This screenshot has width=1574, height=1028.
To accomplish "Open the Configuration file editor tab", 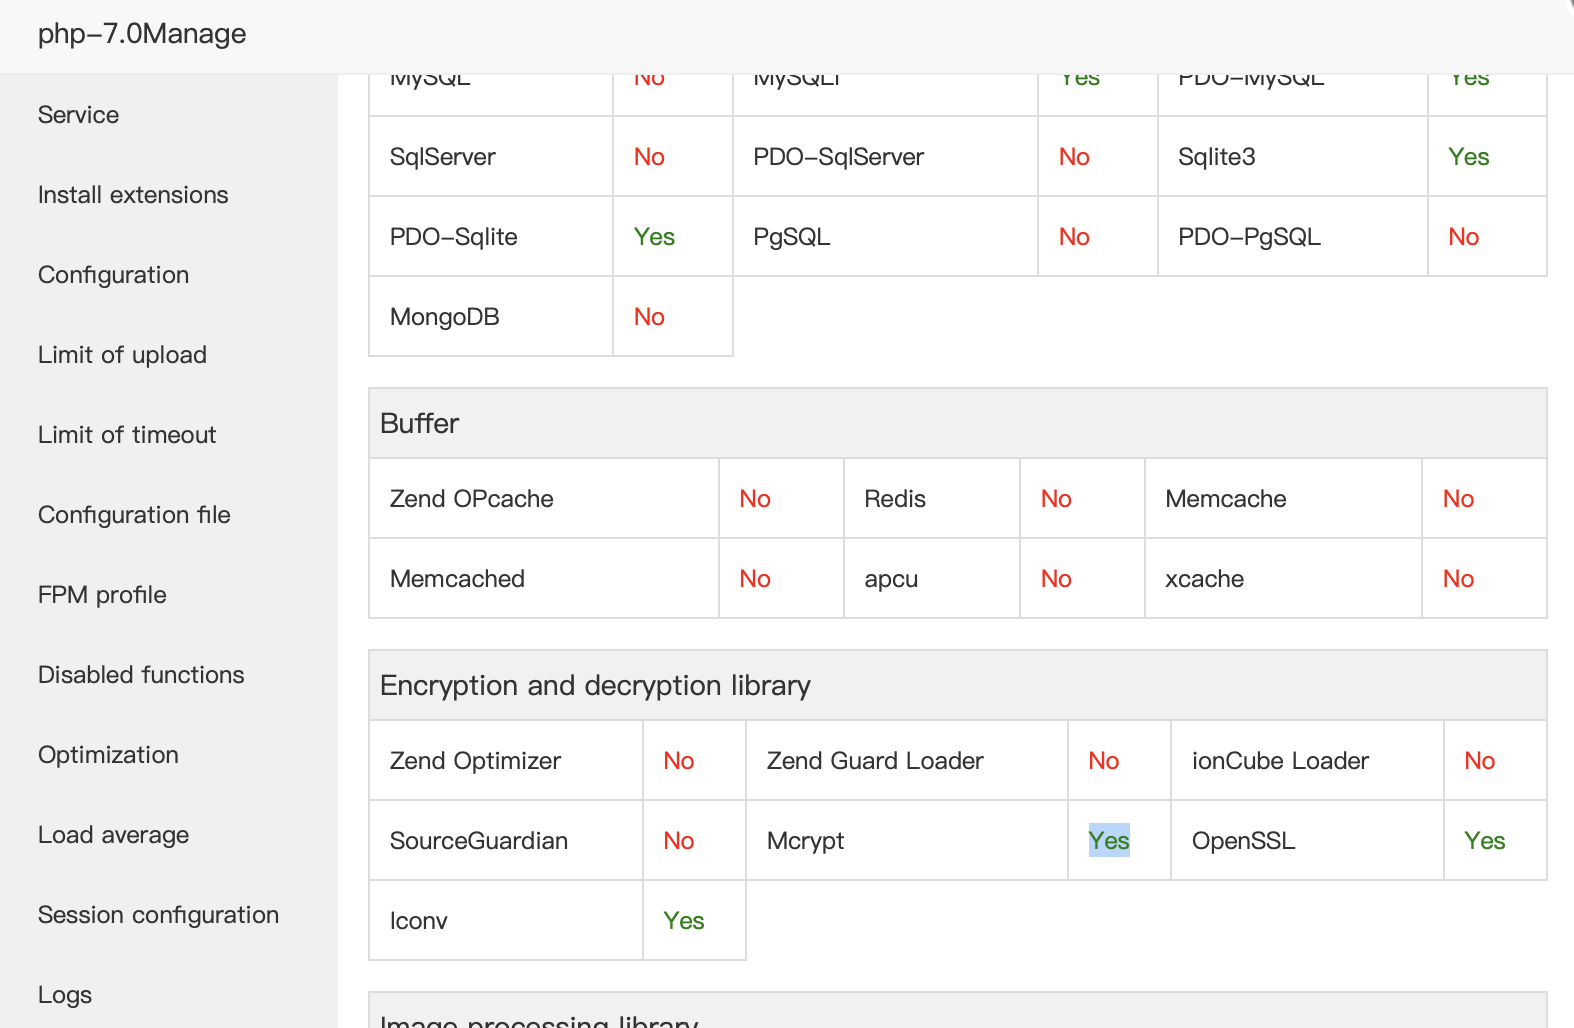I will click(134, 515).
